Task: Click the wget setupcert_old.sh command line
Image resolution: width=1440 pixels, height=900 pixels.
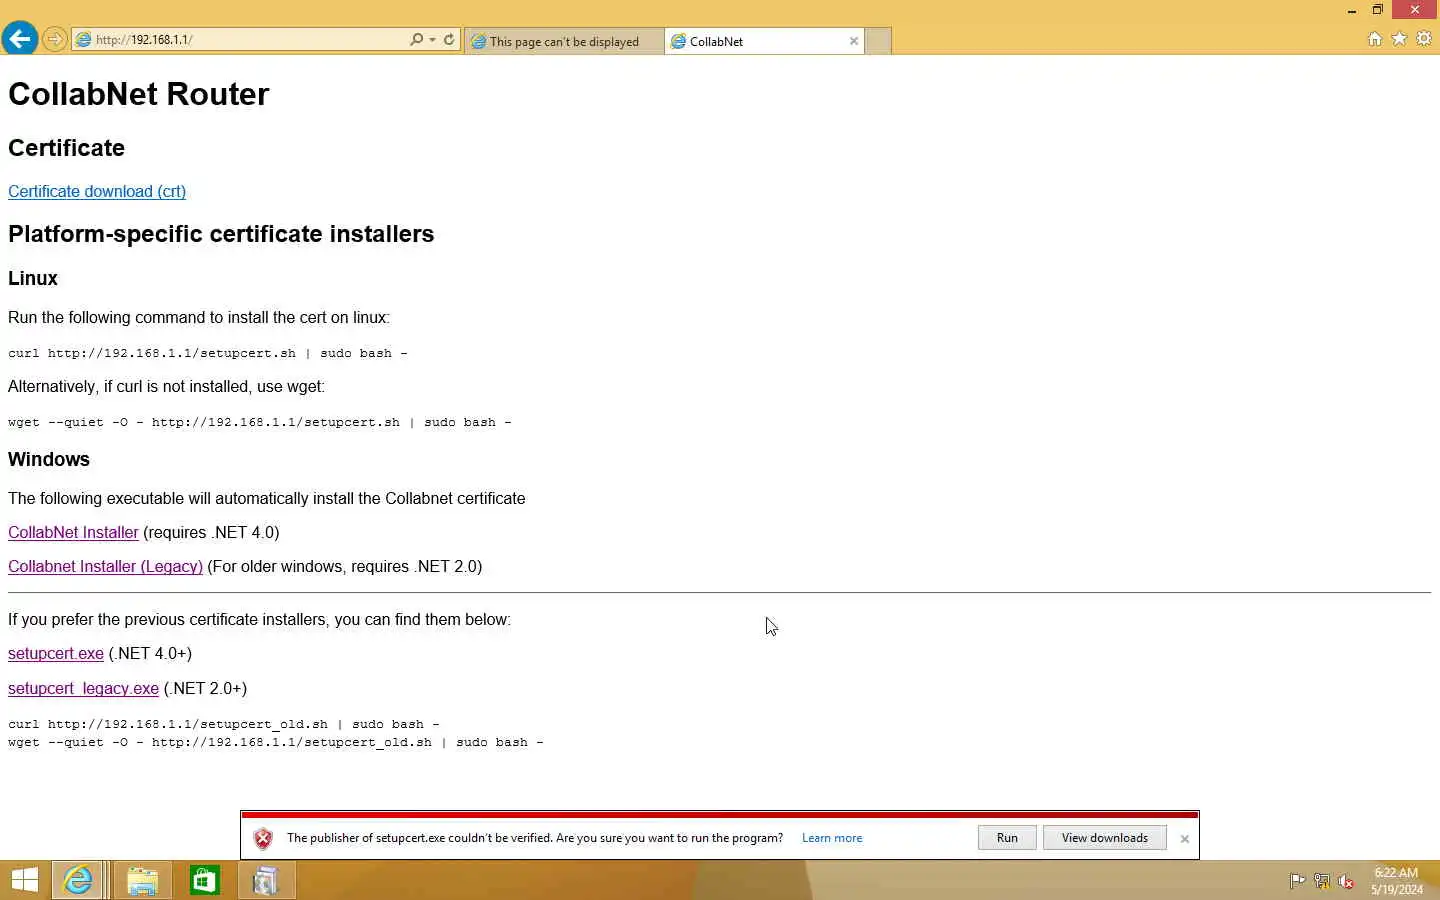Action: (x=275, y=742)
